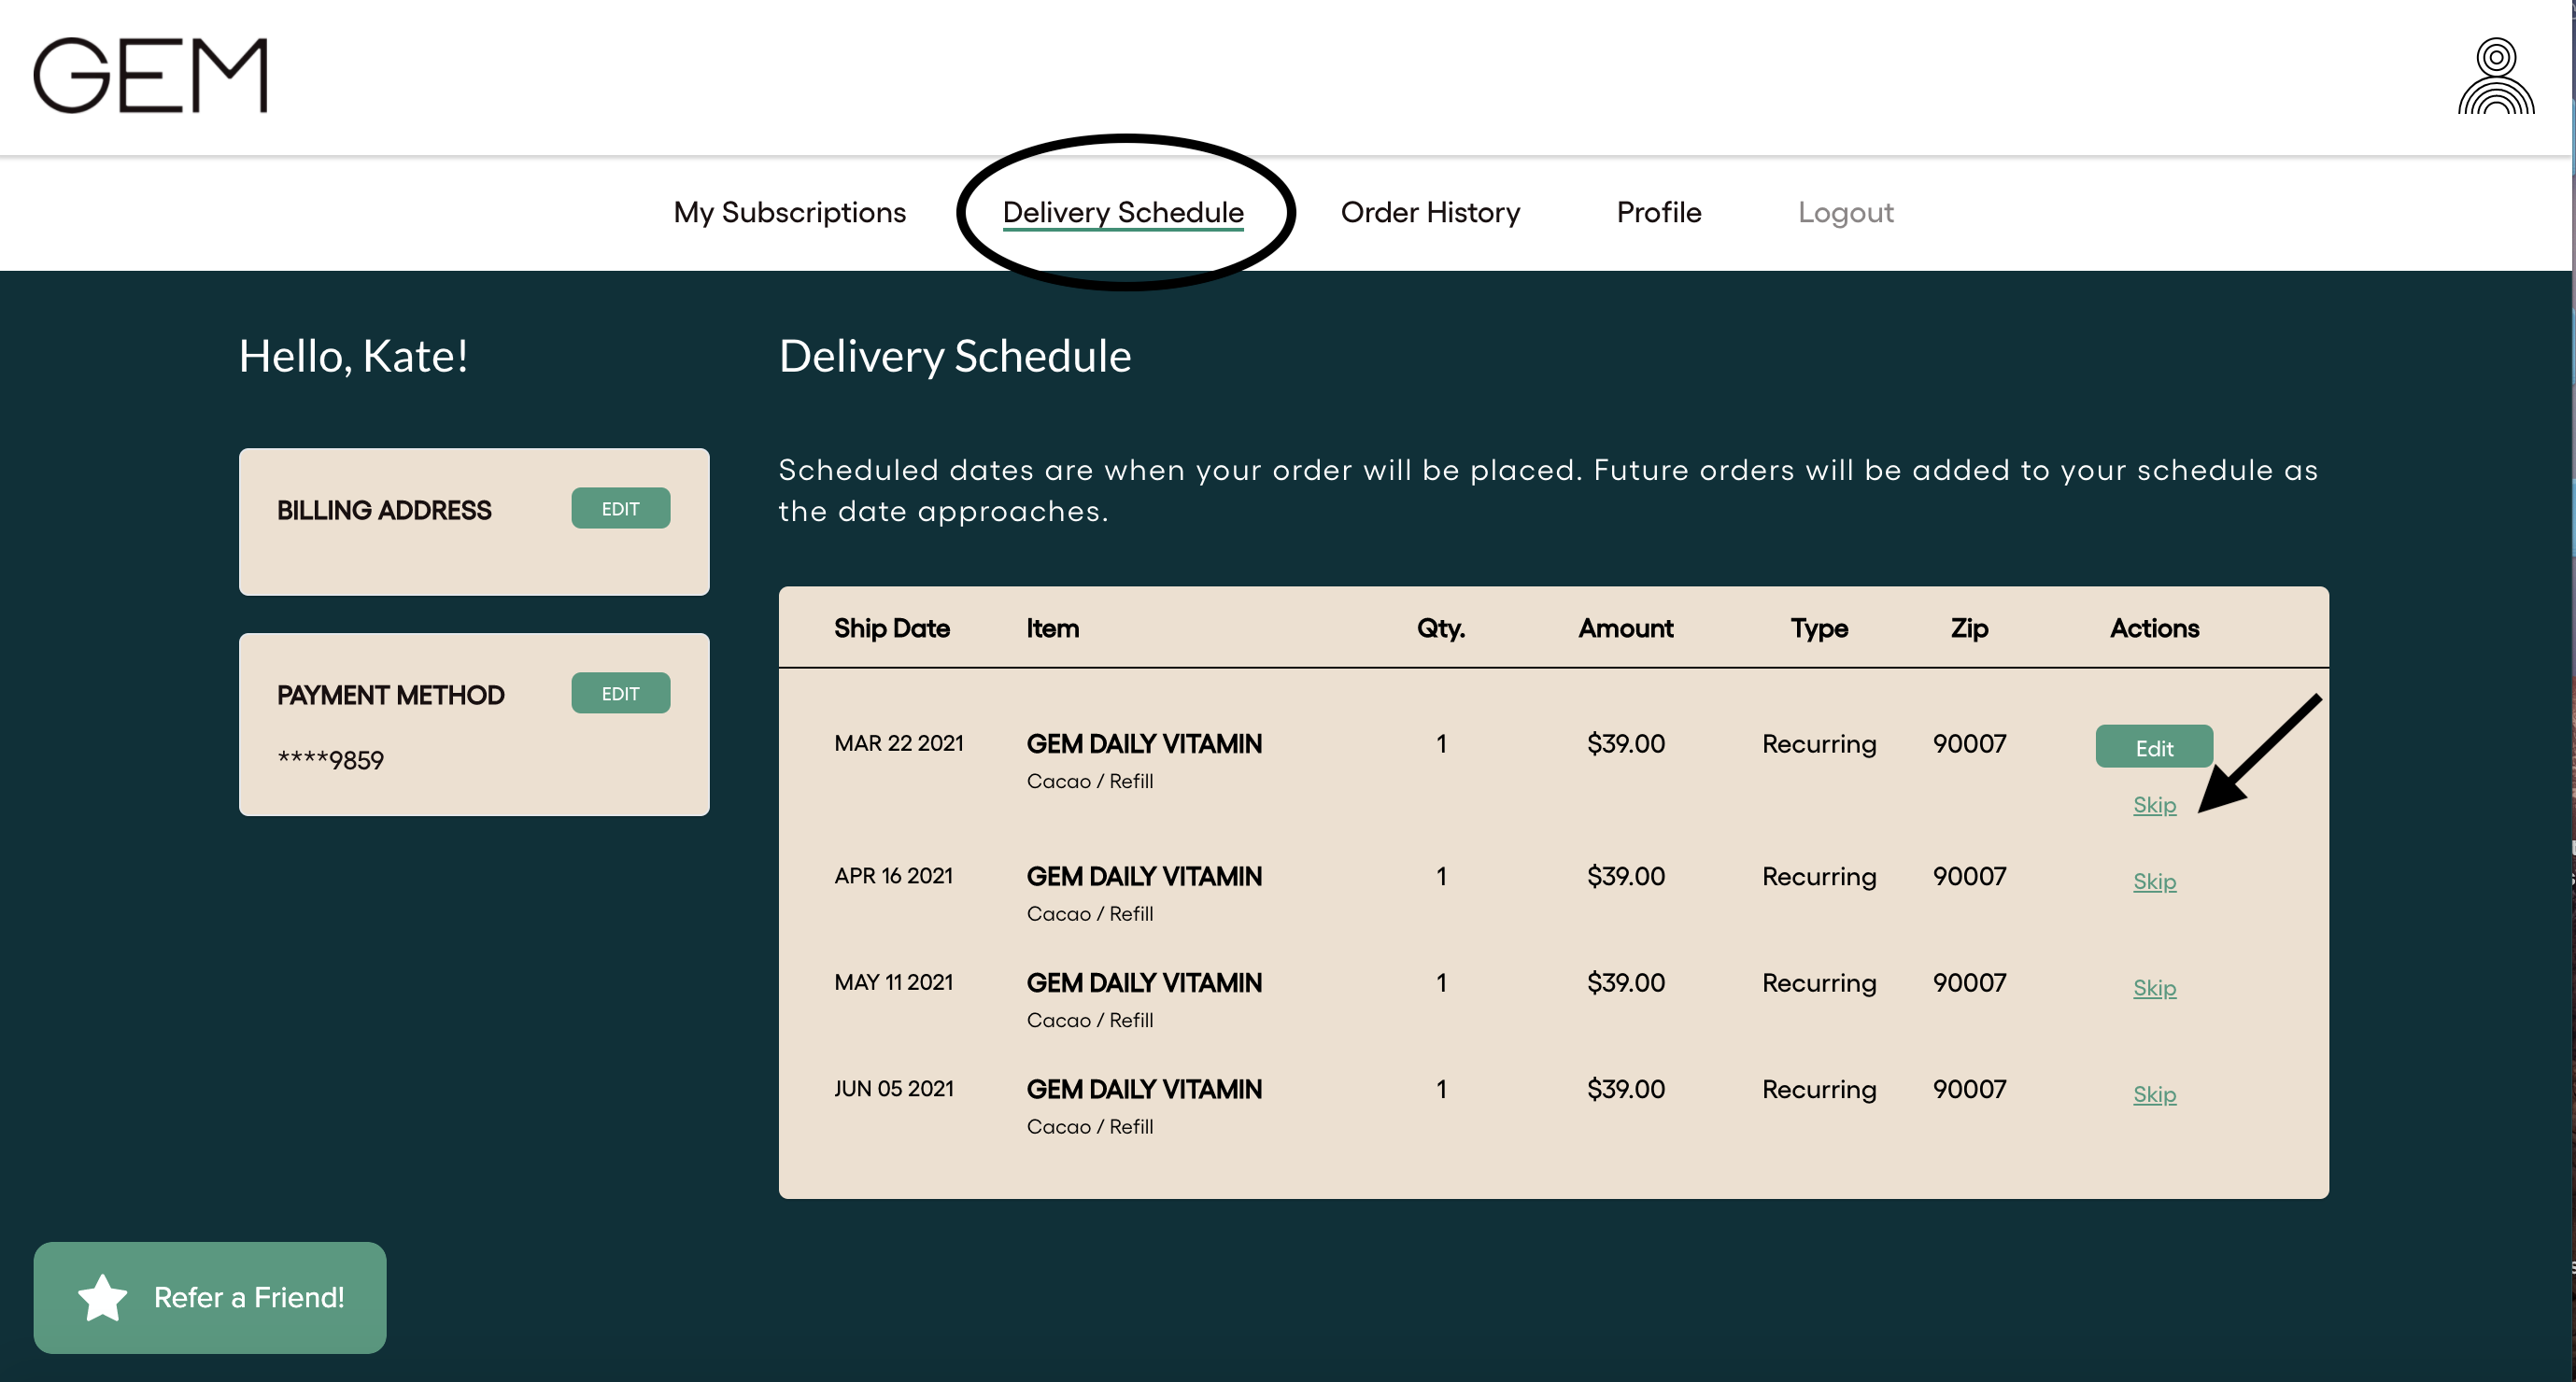Click GEM DAILY VITAMIN in APR 16 row

1144,876
